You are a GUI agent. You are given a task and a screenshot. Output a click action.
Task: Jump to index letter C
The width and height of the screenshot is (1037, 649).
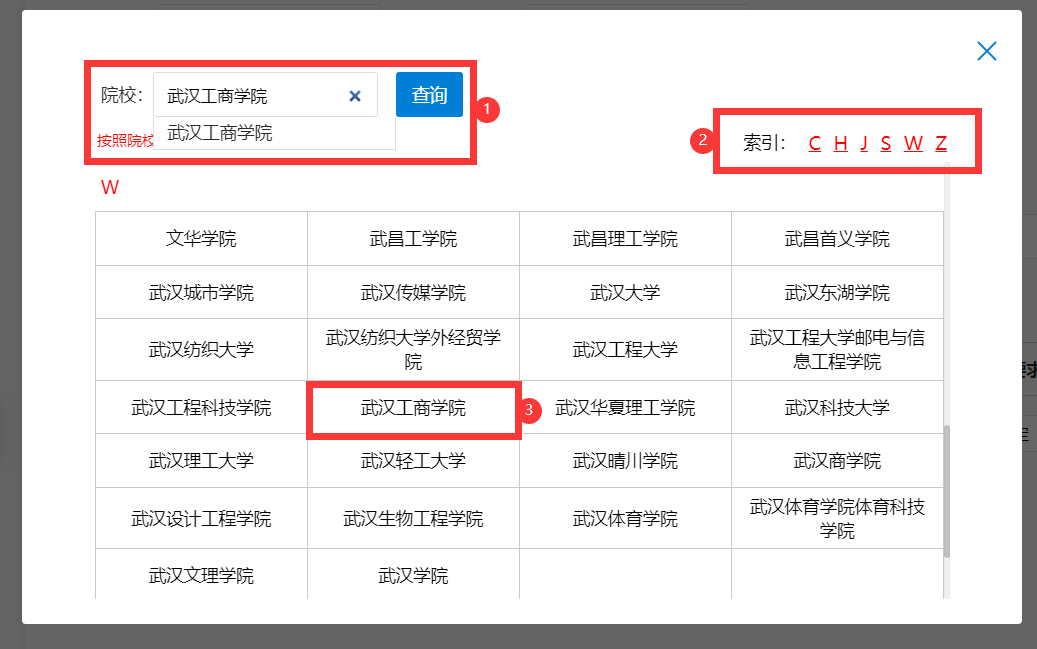coord(814,143)
